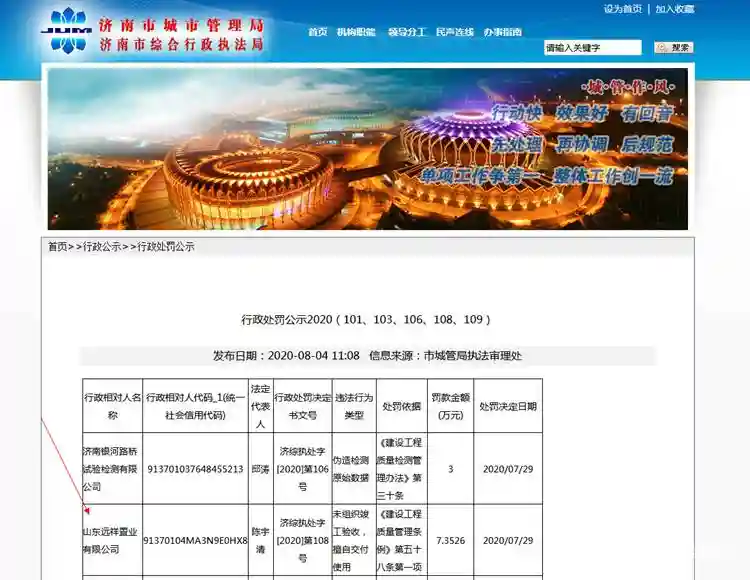Click the 行政处罚公示2020 article title
750x580 pixels.
(x=366, y=319)
